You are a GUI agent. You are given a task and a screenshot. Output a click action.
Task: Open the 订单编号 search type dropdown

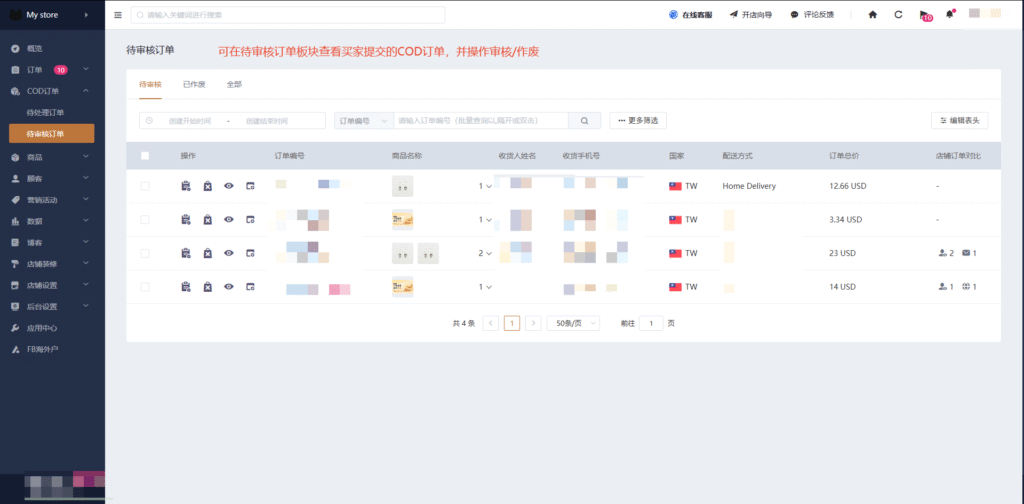point(364,120)
